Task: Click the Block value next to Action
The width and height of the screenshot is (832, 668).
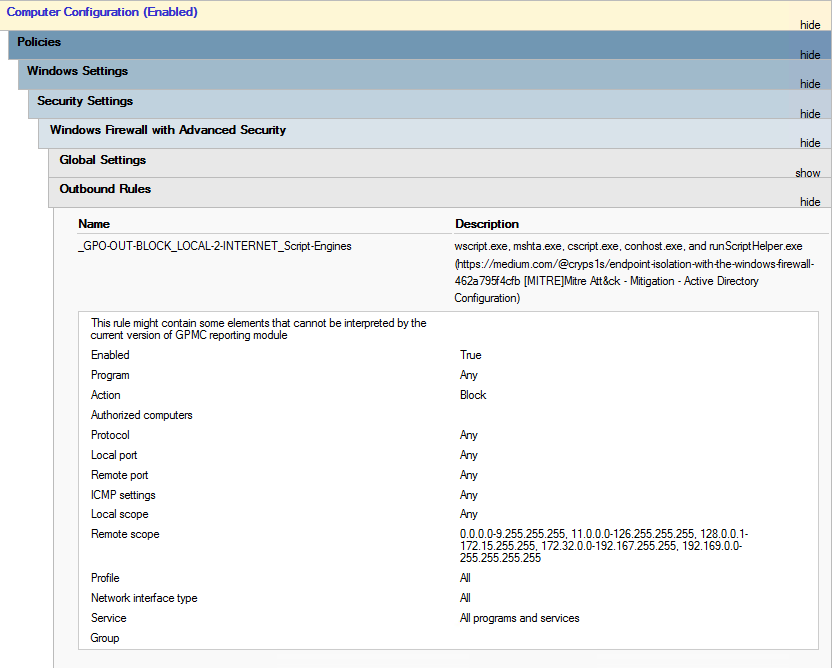Action: pos(473,395)
